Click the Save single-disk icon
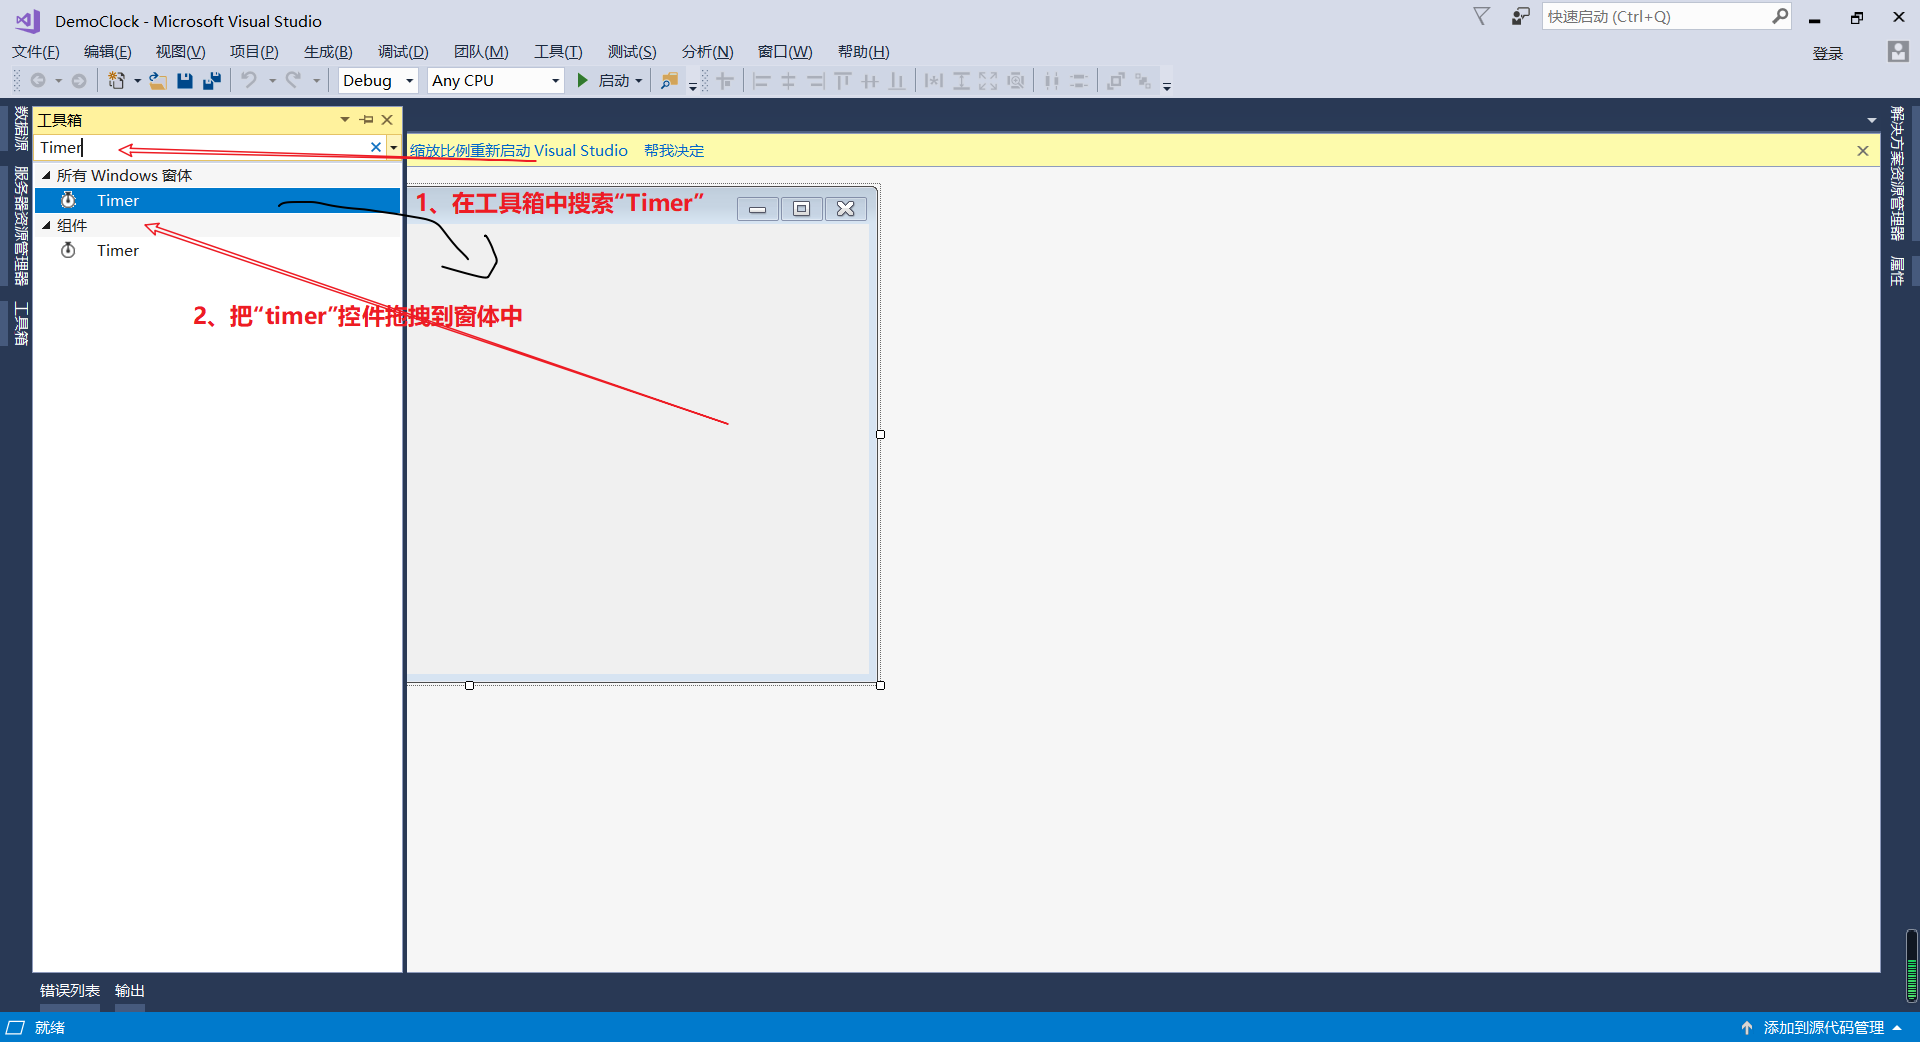The image size is (1920, 1042). [x=185, y=81]
